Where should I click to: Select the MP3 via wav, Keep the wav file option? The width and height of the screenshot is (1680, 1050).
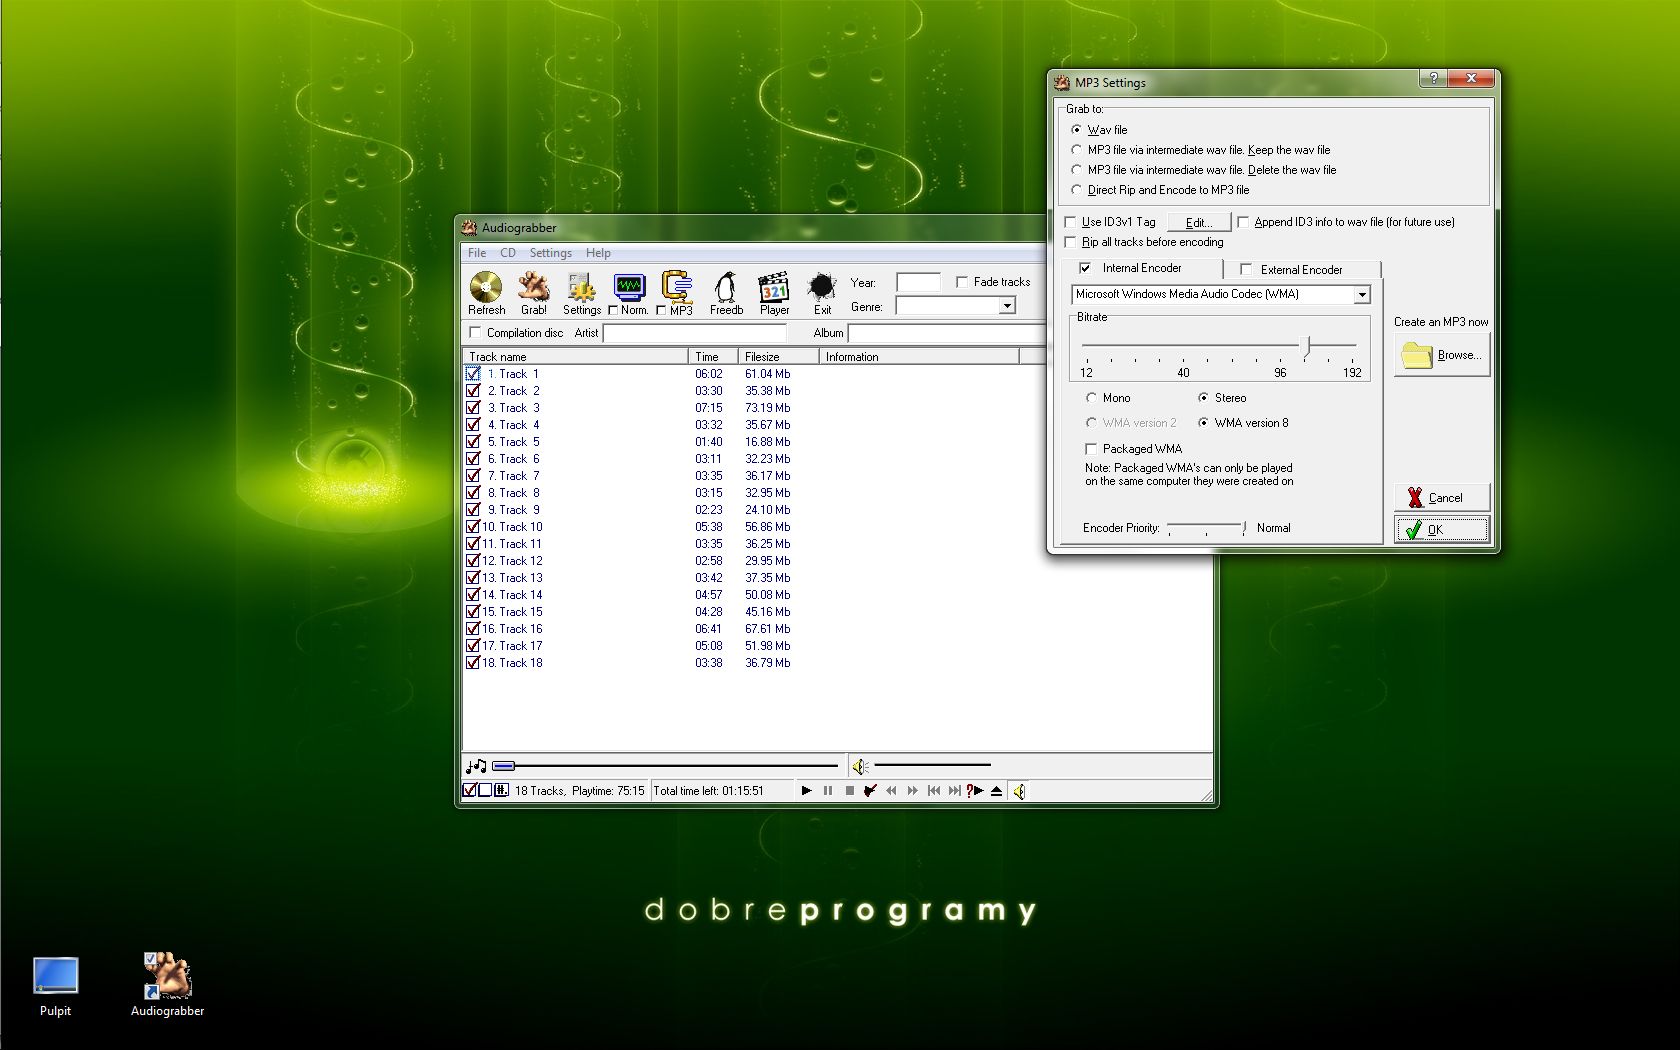1076,150
